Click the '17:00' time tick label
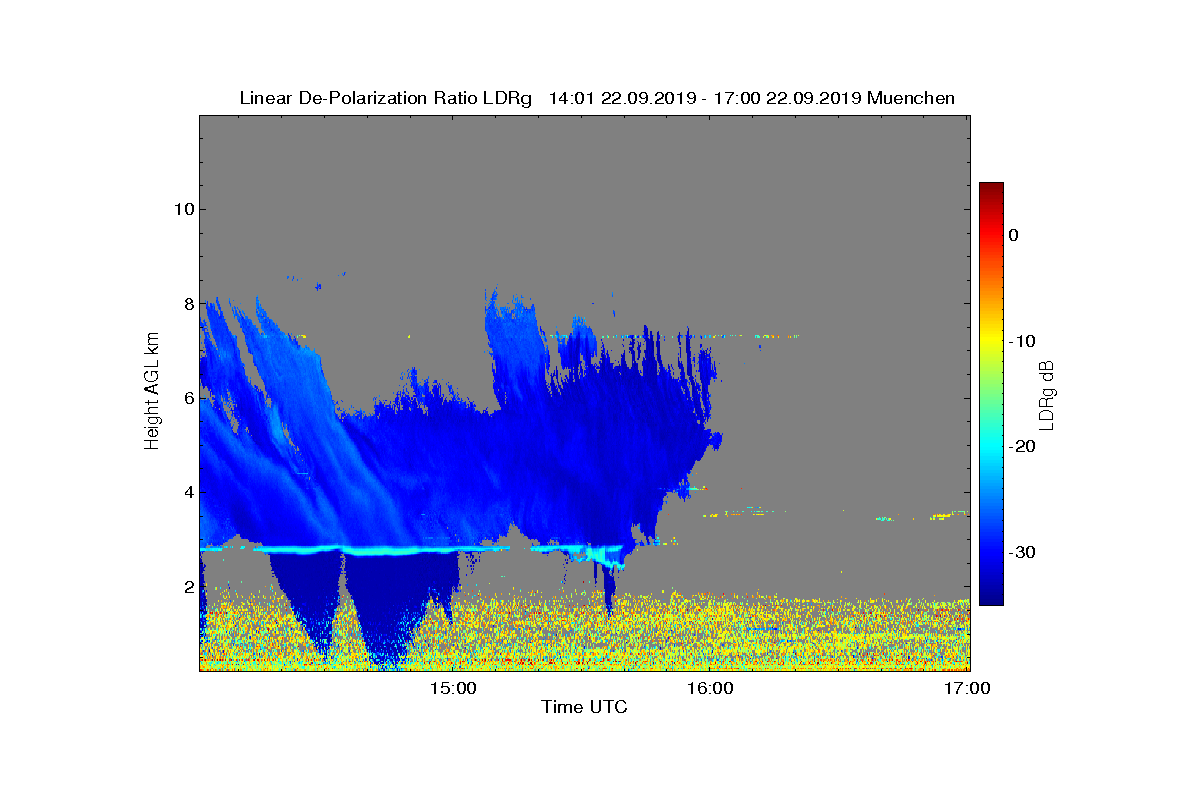This screenshot has width=1200, height=800. pos(968,688)
